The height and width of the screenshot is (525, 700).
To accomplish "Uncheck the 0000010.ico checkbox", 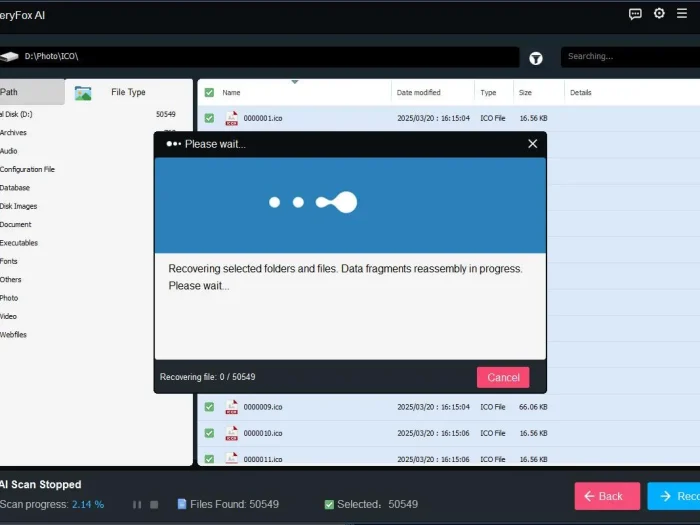I will coord(209,433).
